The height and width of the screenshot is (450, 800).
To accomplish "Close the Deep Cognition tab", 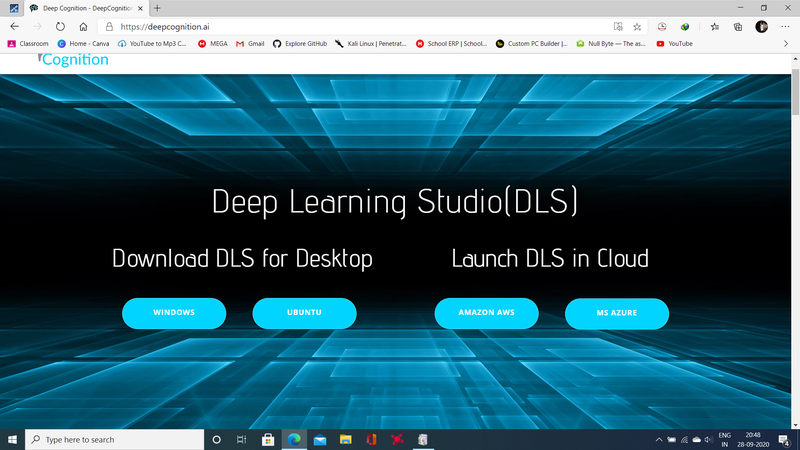I will coord(140,8).
